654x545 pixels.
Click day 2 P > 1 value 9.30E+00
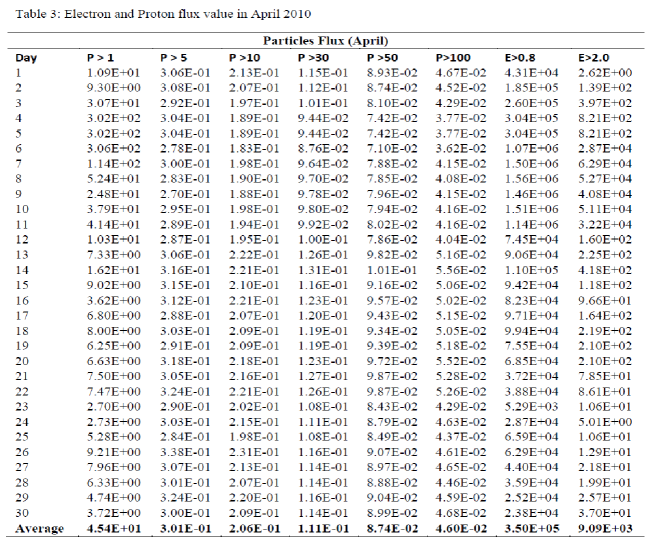(x=113, y=88)
